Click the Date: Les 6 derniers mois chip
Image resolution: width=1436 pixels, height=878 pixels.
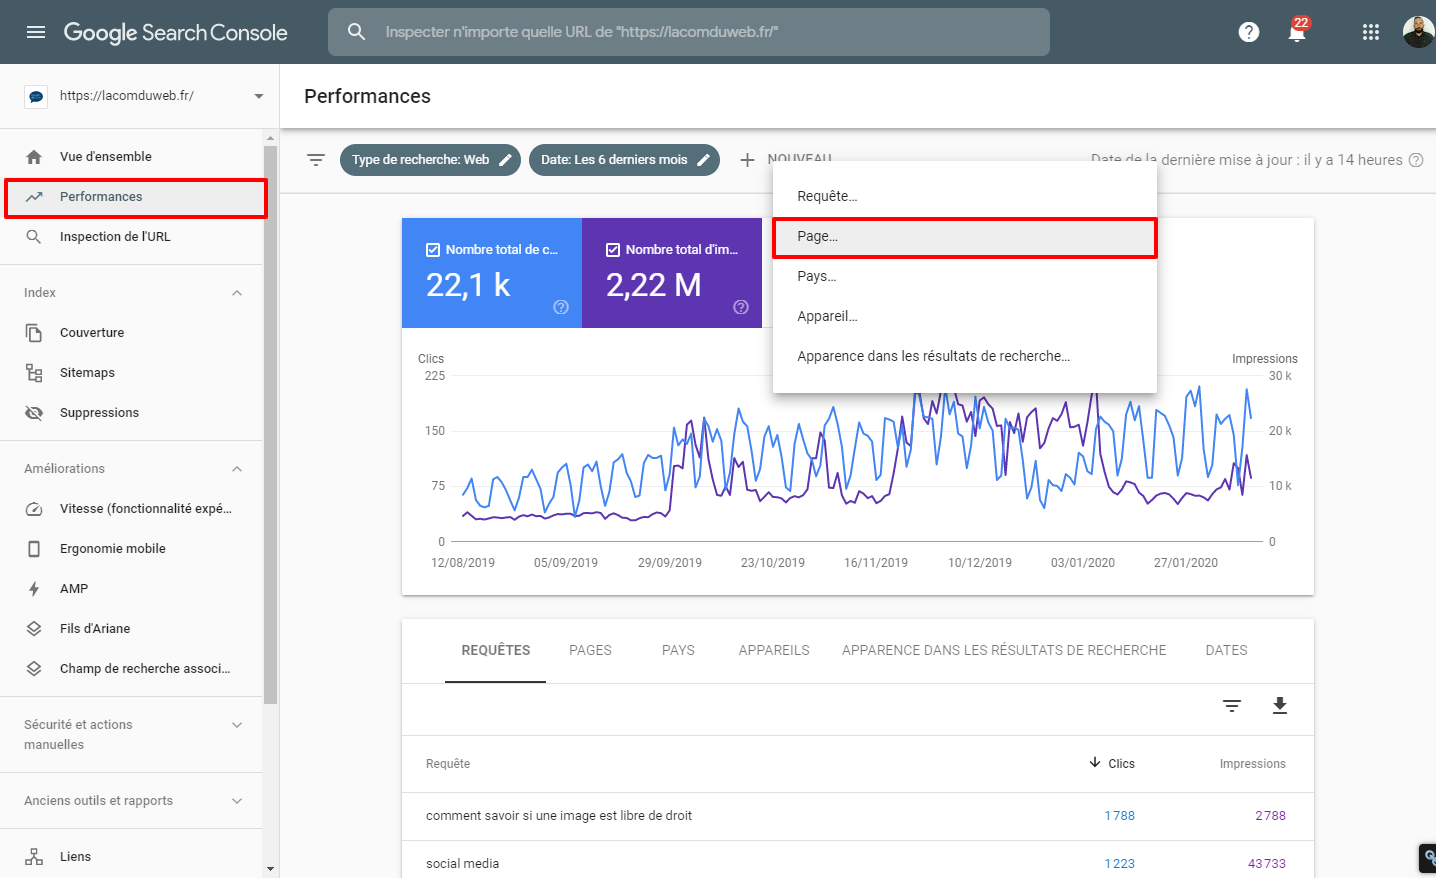pos(624,160)
